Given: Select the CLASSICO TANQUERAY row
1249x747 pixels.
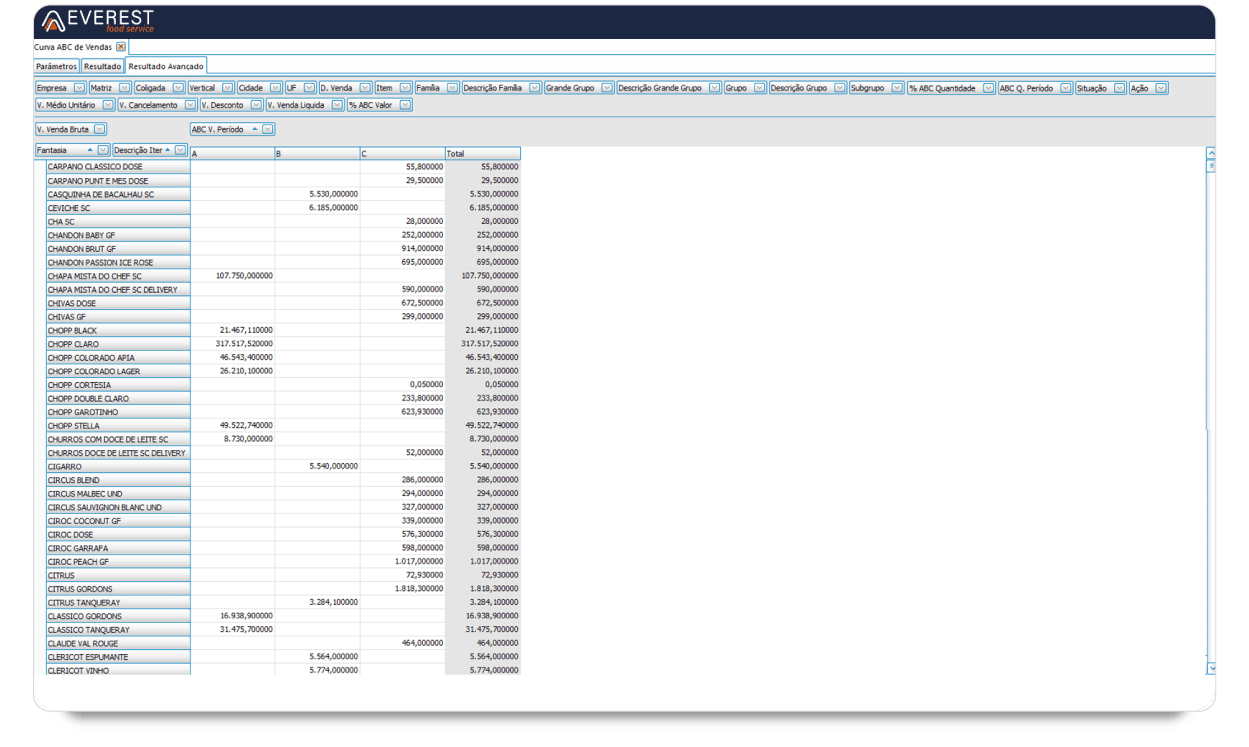Looking at the screenshot, I should tap(118, 630).
